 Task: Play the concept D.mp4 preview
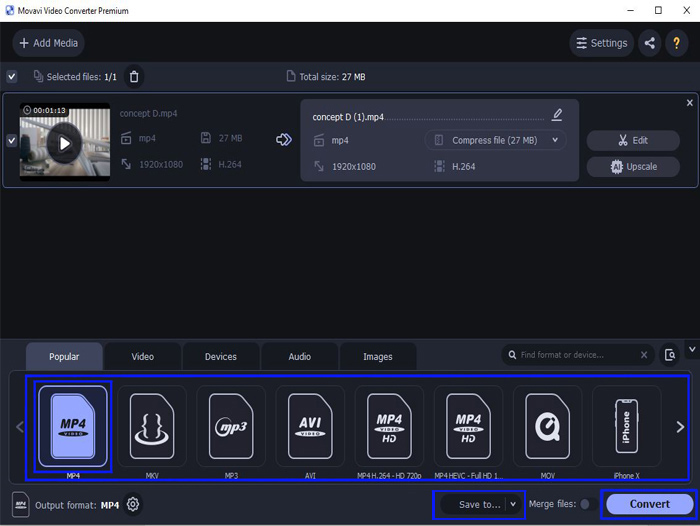[65, 143]
